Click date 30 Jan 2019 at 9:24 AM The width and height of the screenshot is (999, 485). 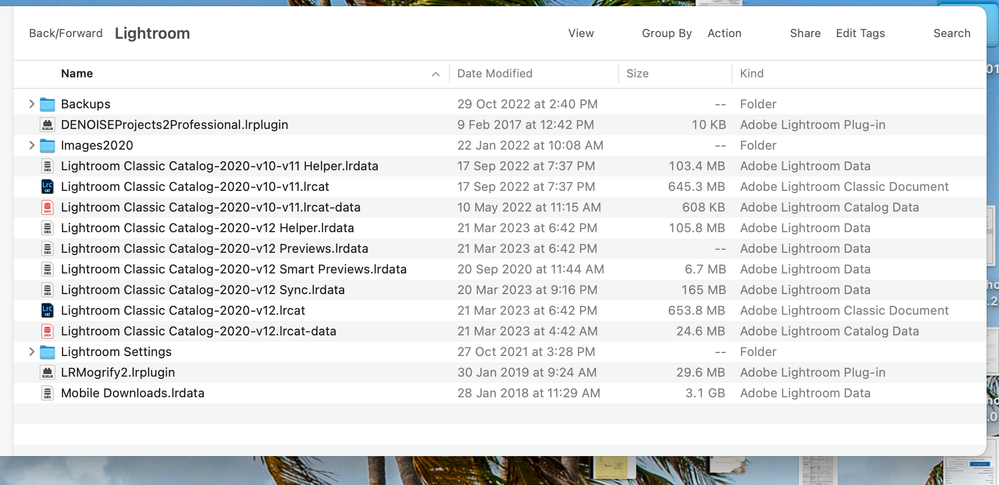click(527, 372)
